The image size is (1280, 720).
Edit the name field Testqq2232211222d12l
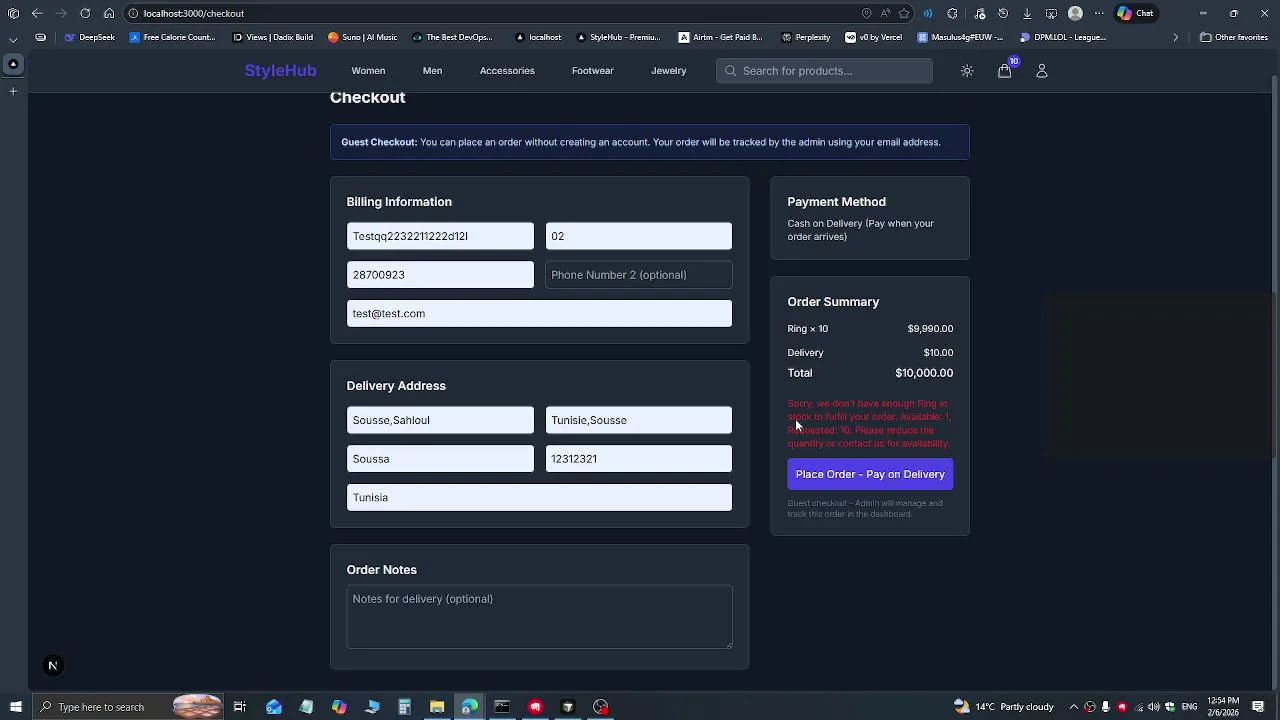(440, 236)
